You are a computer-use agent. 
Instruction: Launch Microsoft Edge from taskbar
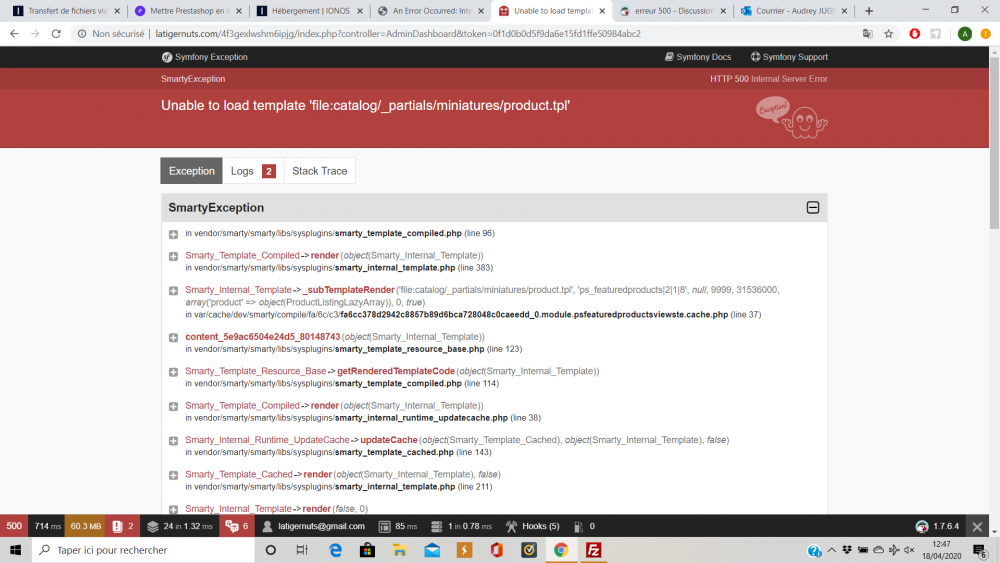[335, 550]
